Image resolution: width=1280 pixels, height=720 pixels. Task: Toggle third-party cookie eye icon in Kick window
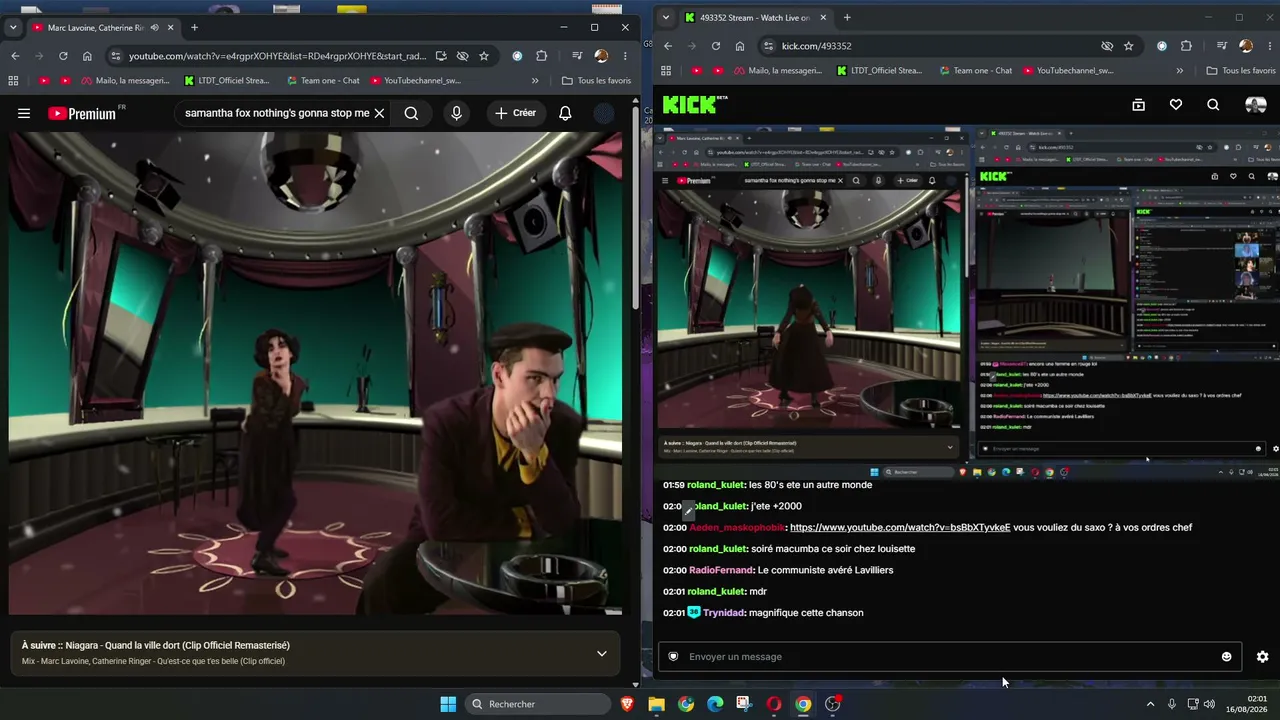click(1107, 46)
